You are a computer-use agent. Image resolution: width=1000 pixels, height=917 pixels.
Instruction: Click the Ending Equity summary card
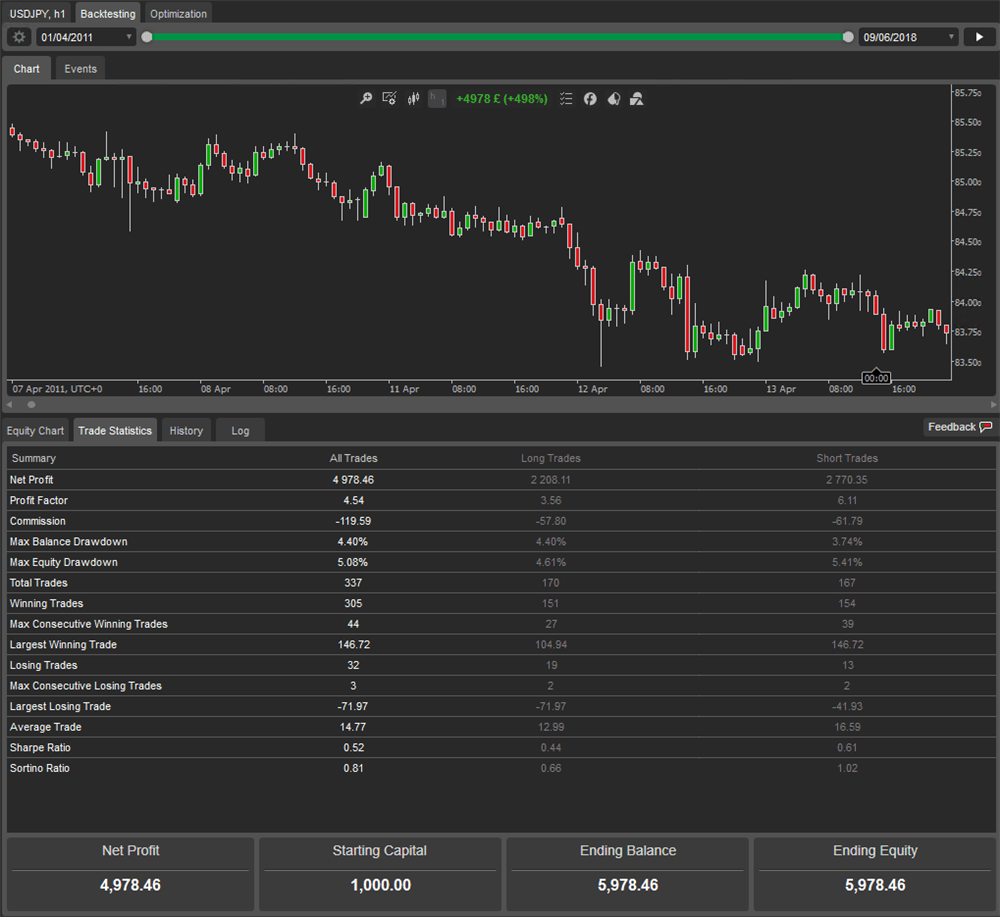[875, 874]
